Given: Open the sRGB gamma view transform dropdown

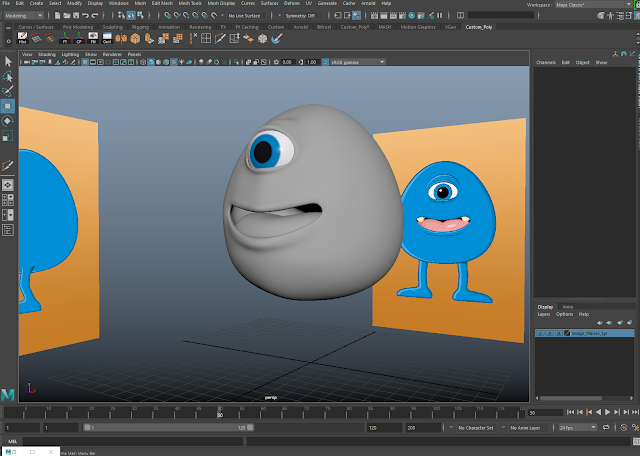Looking at the screenshot, I should point(358,62).
